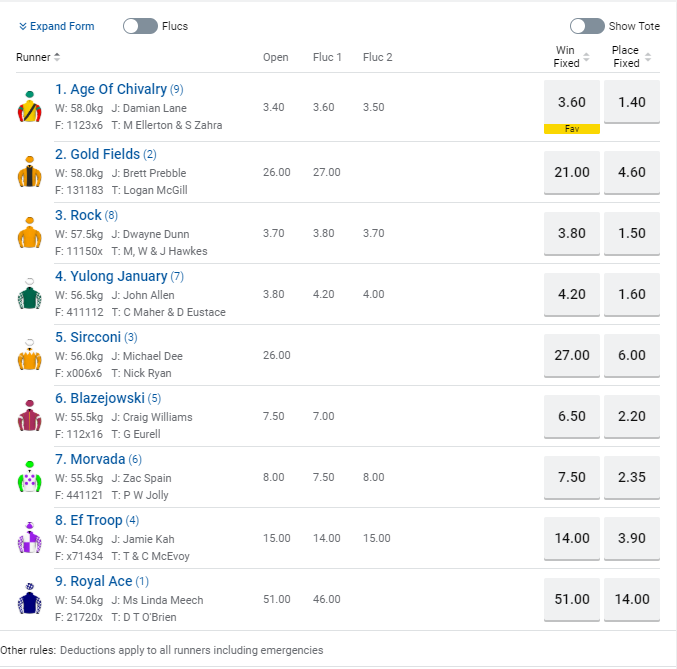This screenshot has height=669, width=677.
Task: Open the Rock runner link
Action: [x=86, y=215]
